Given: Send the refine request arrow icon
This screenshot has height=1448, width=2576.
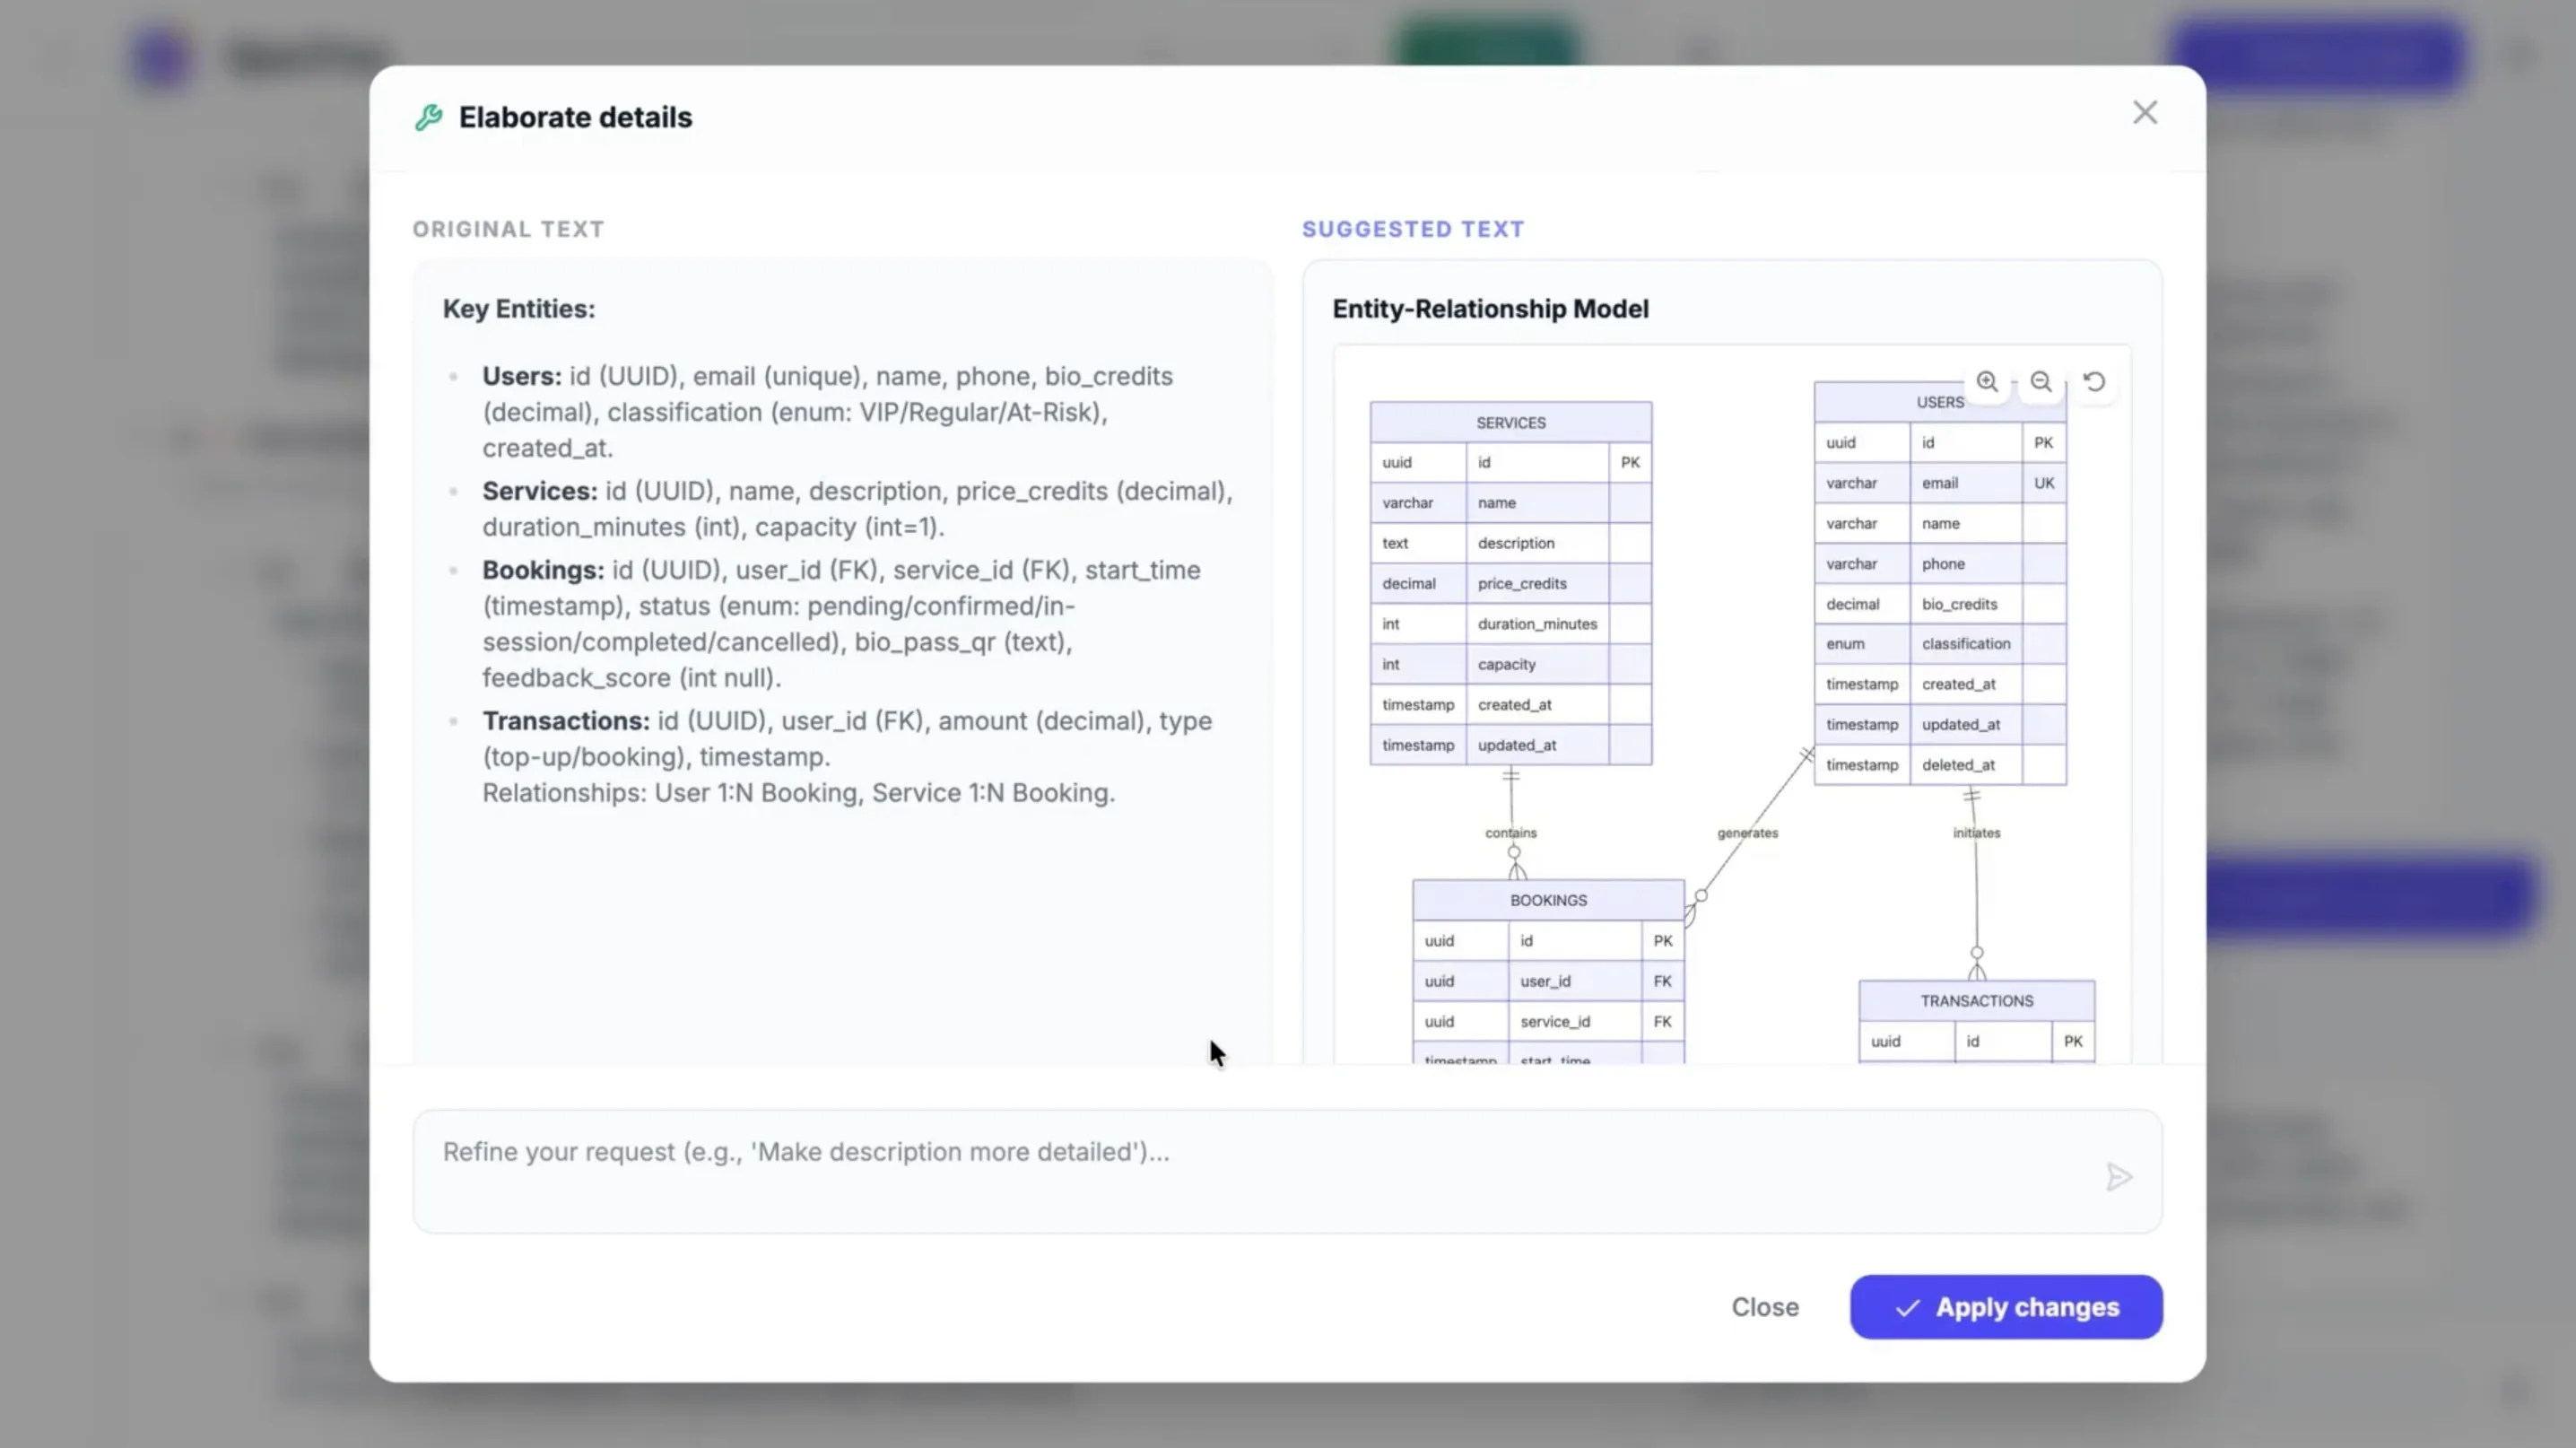Looking at the screenshot, I should tap(2118, 1177).
